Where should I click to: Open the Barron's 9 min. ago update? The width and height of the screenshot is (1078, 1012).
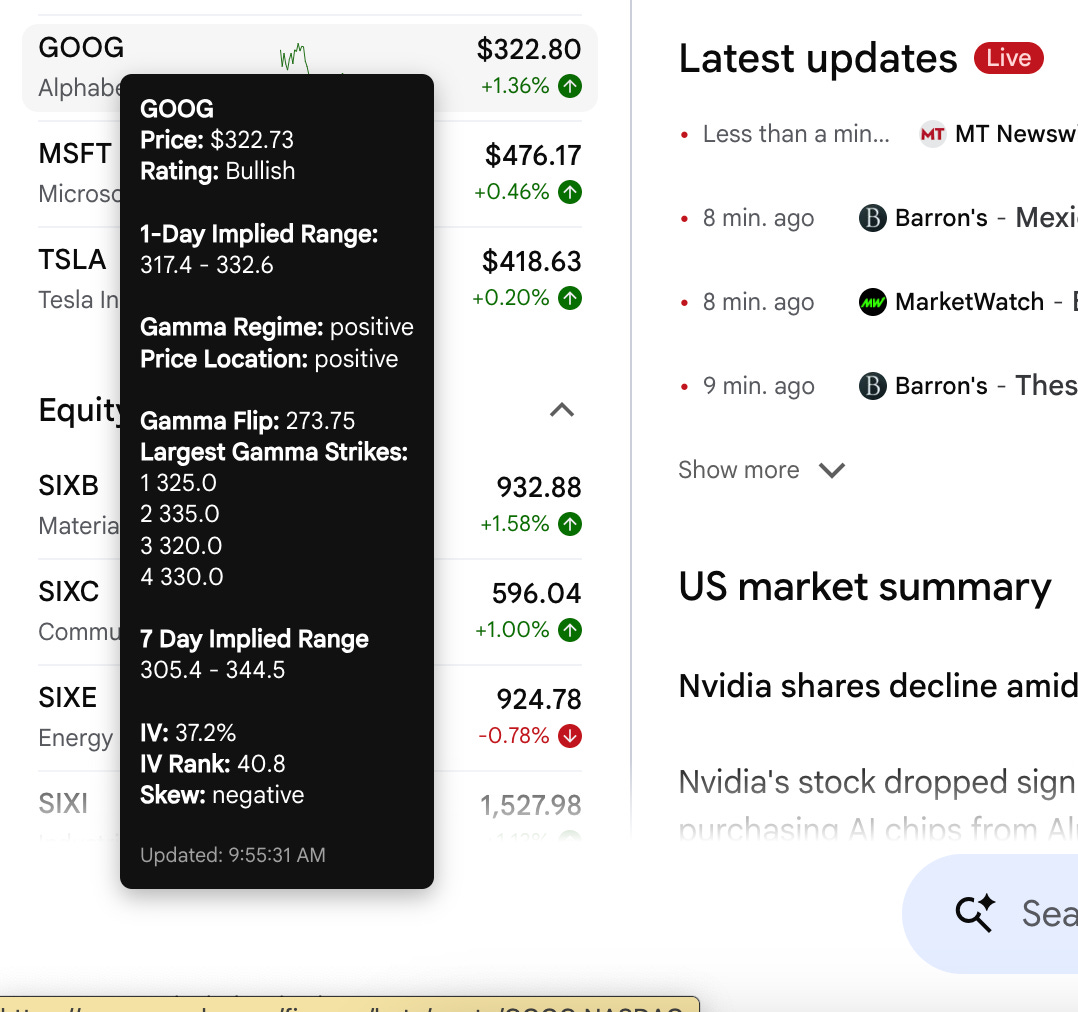878,386
